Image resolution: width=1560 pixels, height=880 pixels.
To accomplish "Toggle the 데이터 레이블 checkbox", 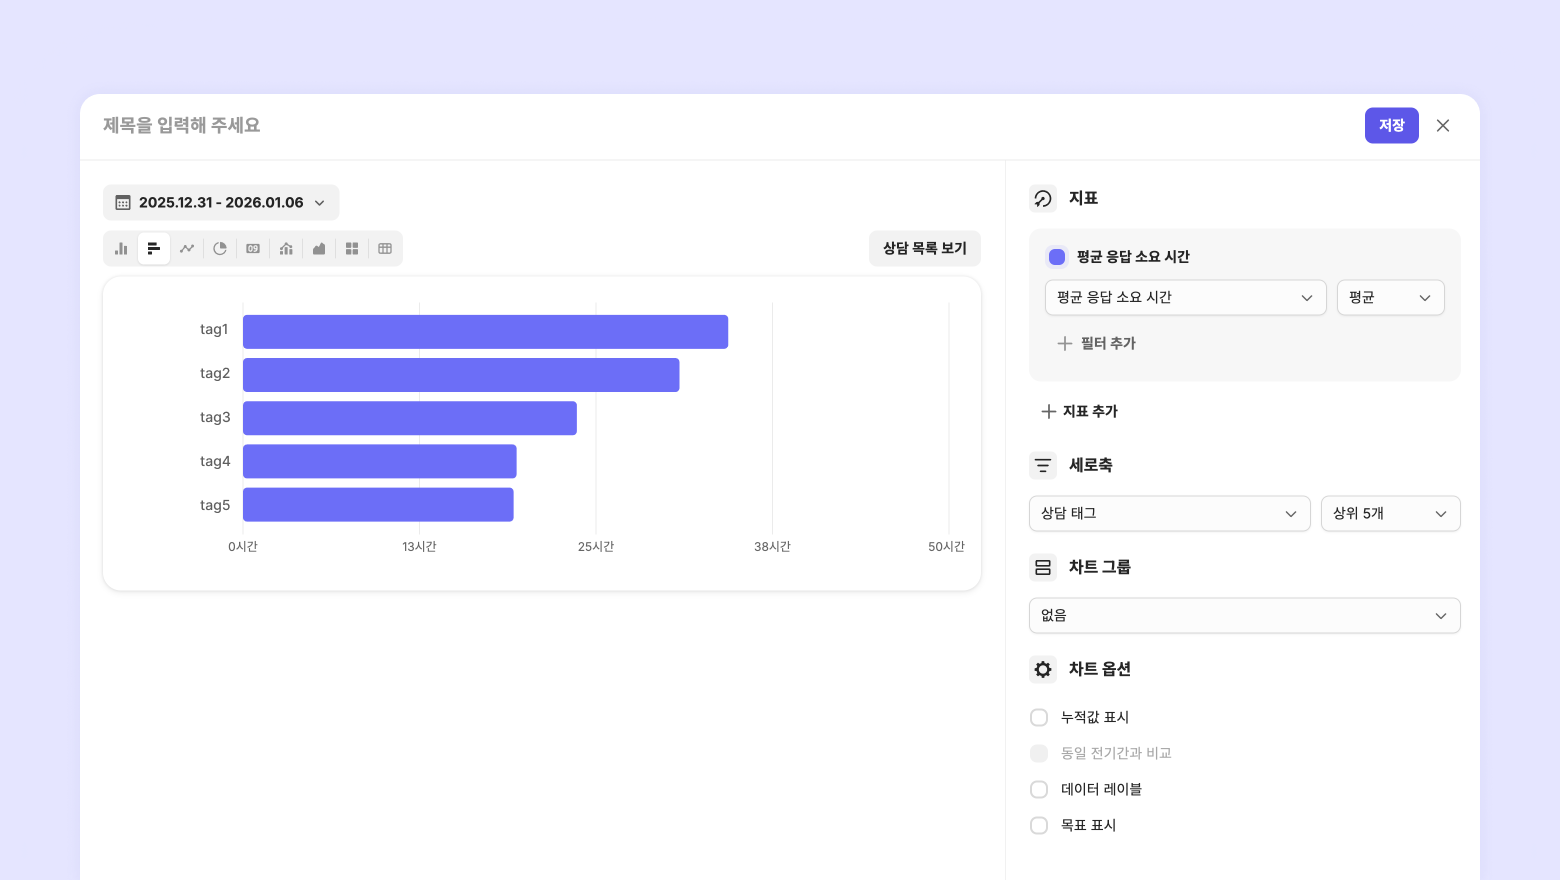I will coord(1039,790).
